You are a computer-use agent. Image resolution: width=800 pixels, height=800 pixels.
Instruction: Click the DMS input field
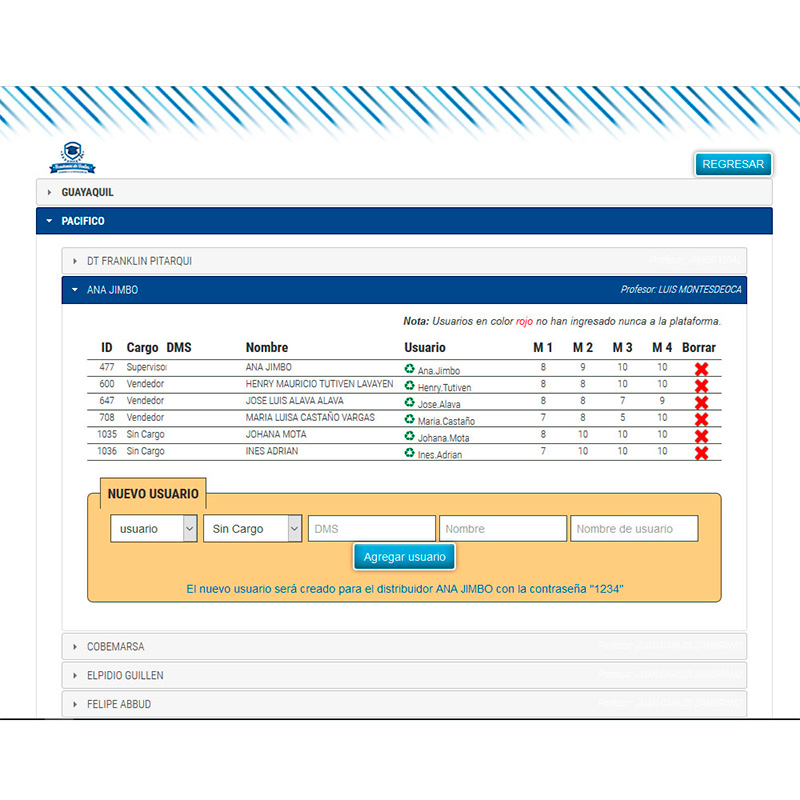point(372,529)
